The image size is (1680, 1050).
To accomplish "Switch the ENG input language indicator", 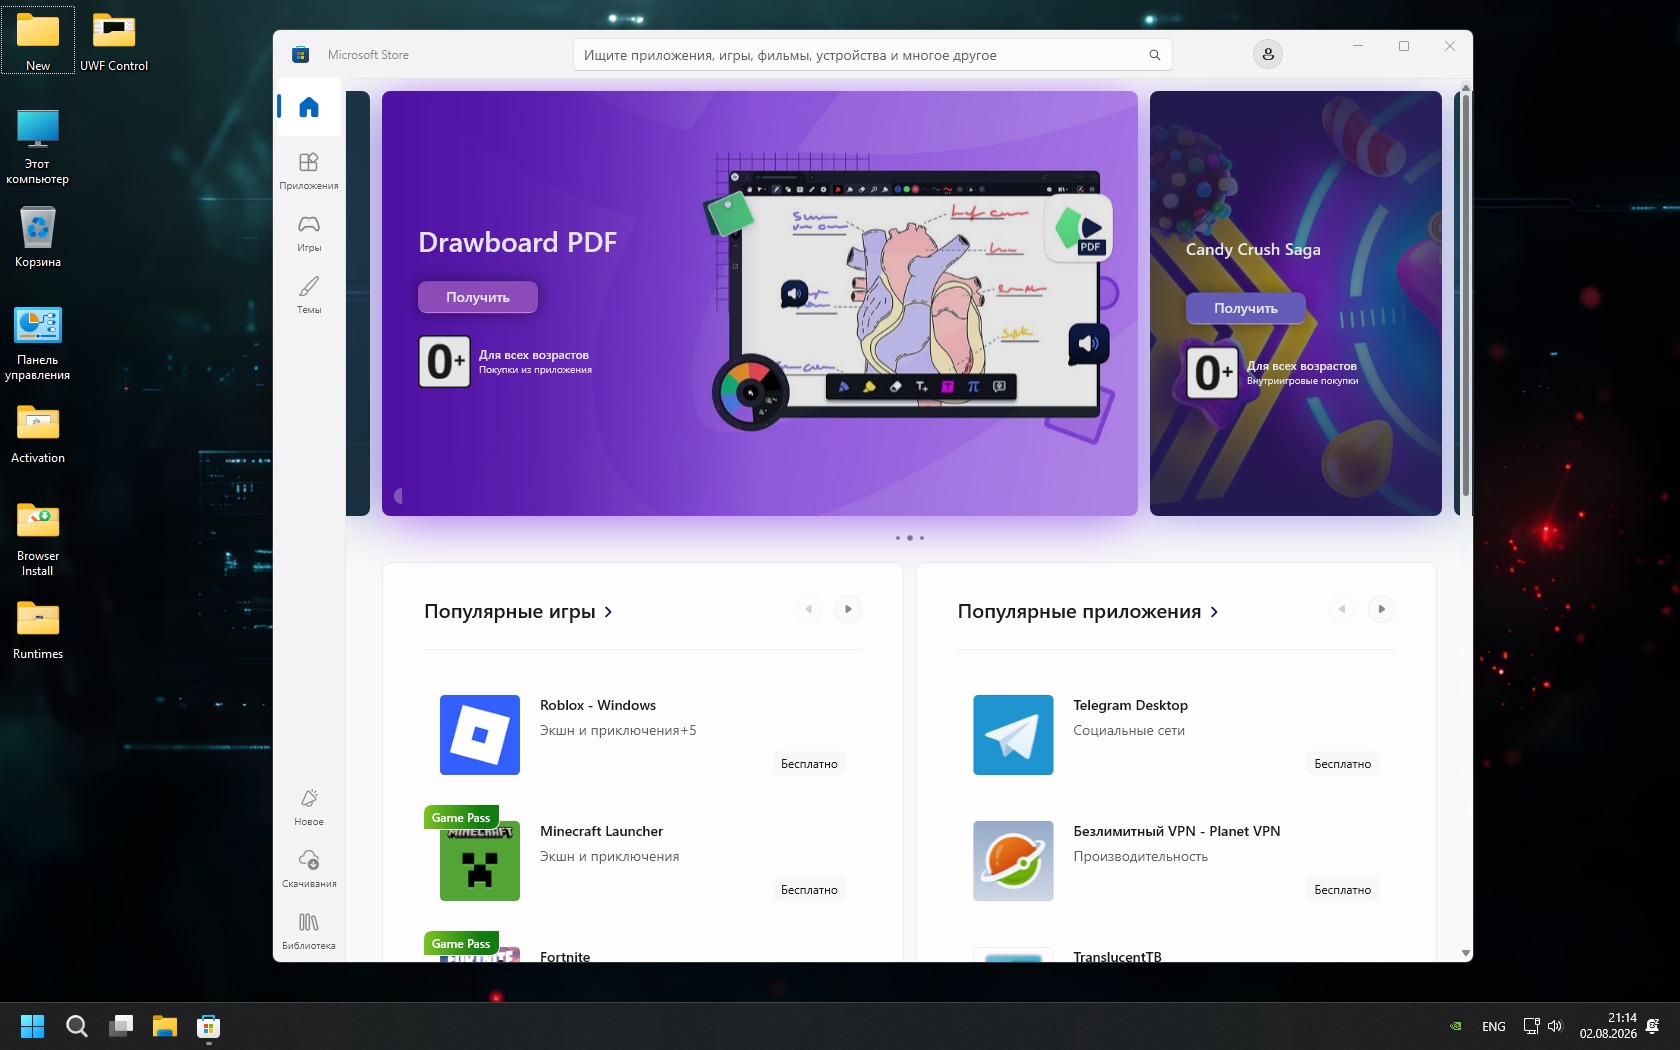I will (x=1494, y=1027).
